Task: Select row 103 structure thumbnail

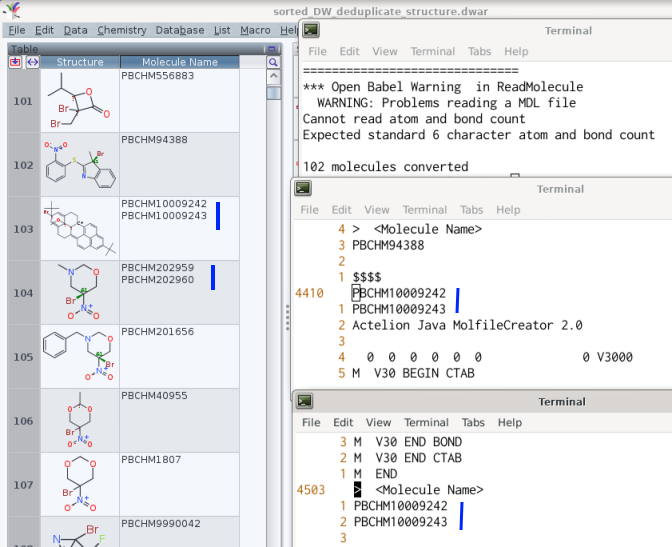Action: 80,228
